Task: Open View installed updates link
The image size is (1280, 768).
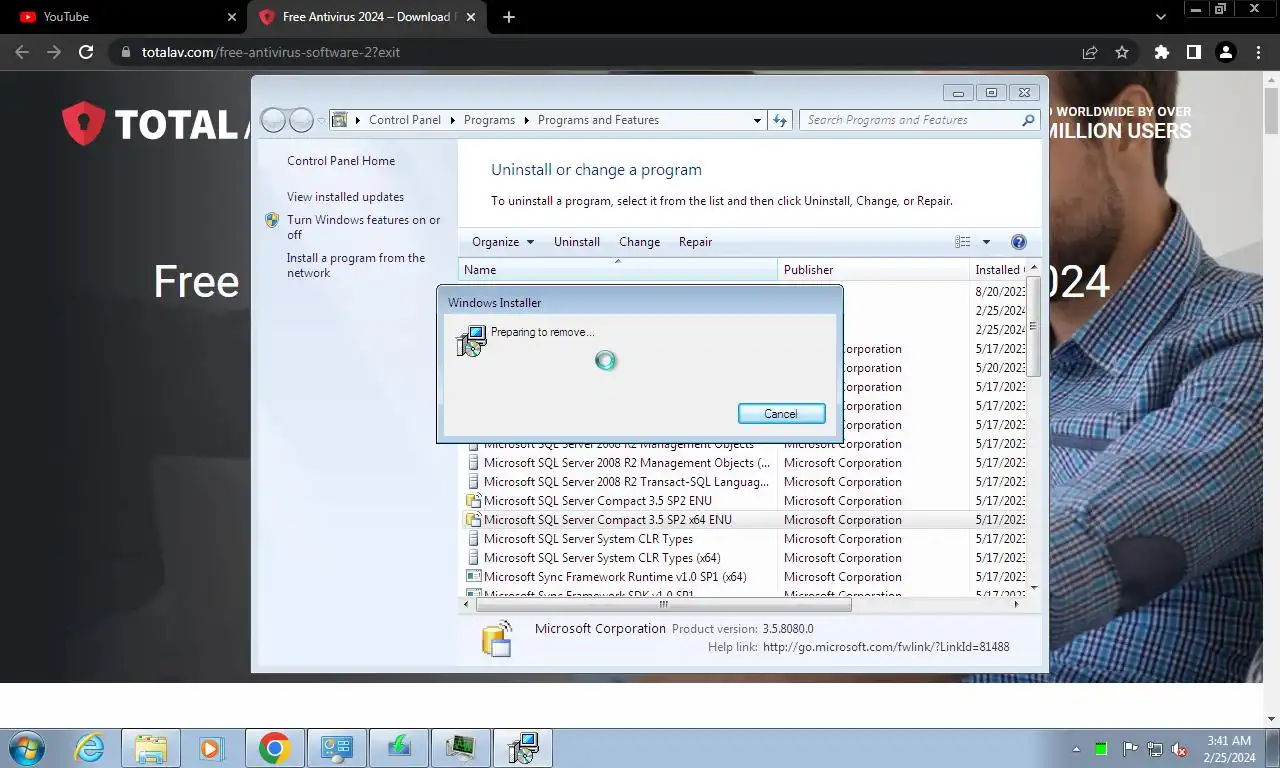Action: click(x=345, y=197)
